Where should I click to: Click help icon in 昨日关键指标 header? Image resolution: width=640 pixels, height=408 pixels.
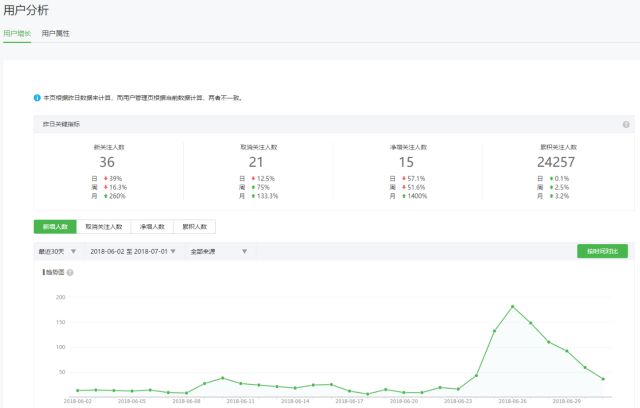pyautogui.click(x=626, y=125)
